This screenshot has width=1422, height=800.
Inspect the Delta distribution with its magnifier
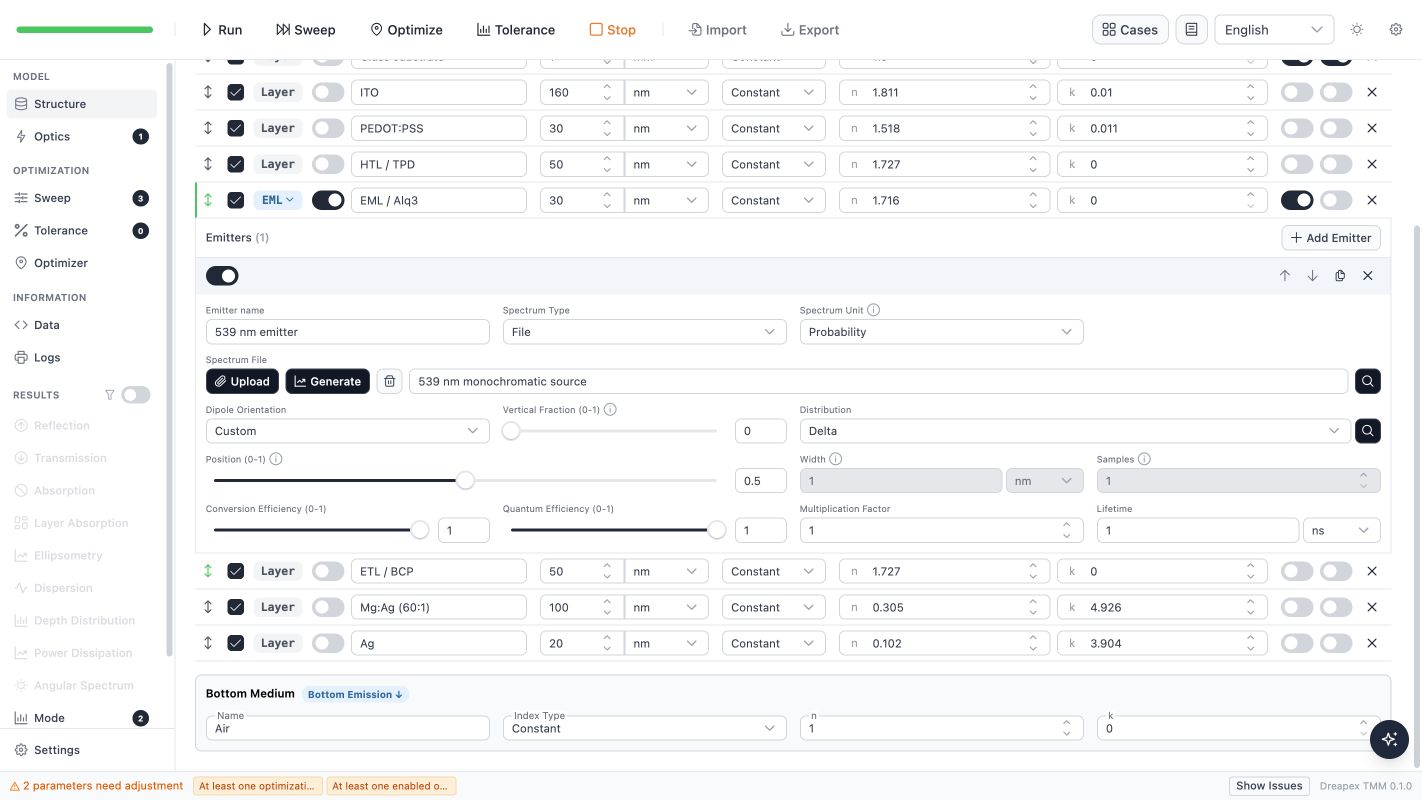1368,431
